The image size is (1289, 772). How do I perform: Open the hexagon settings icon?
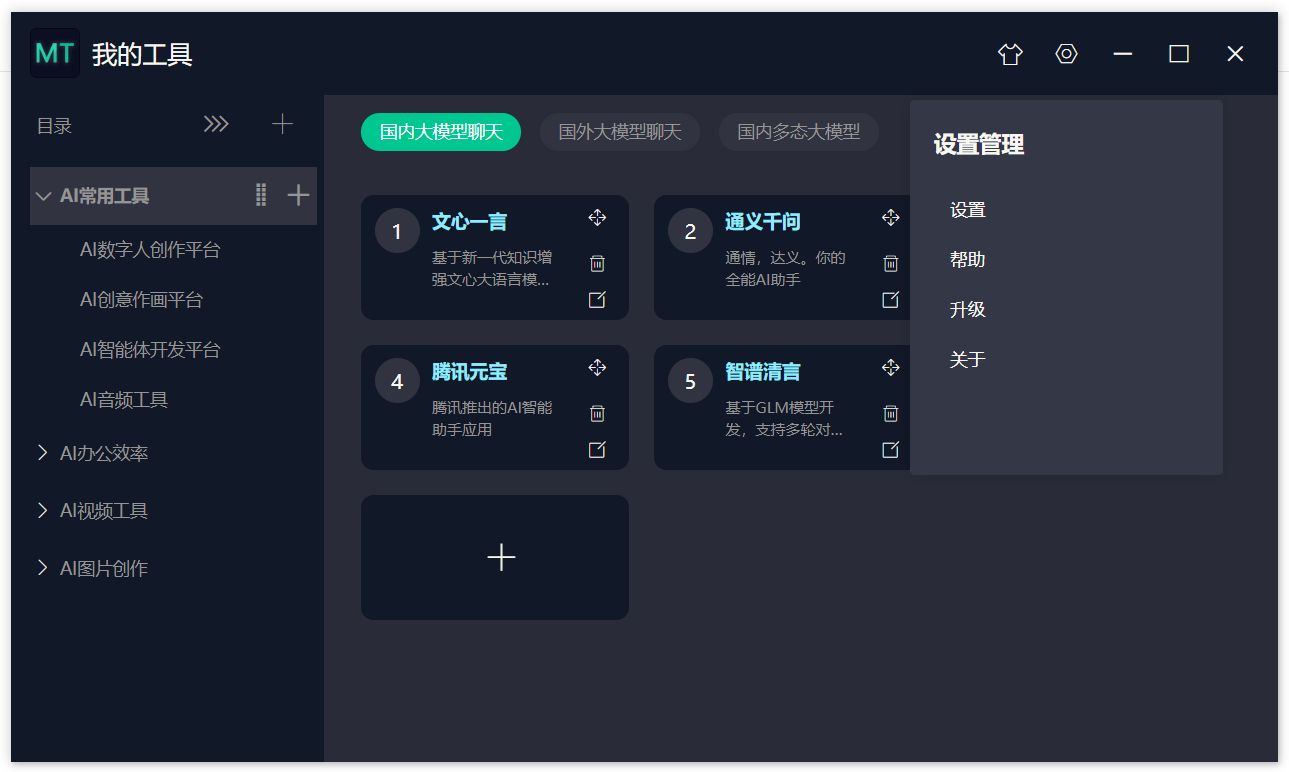[x=1067, y=54]
